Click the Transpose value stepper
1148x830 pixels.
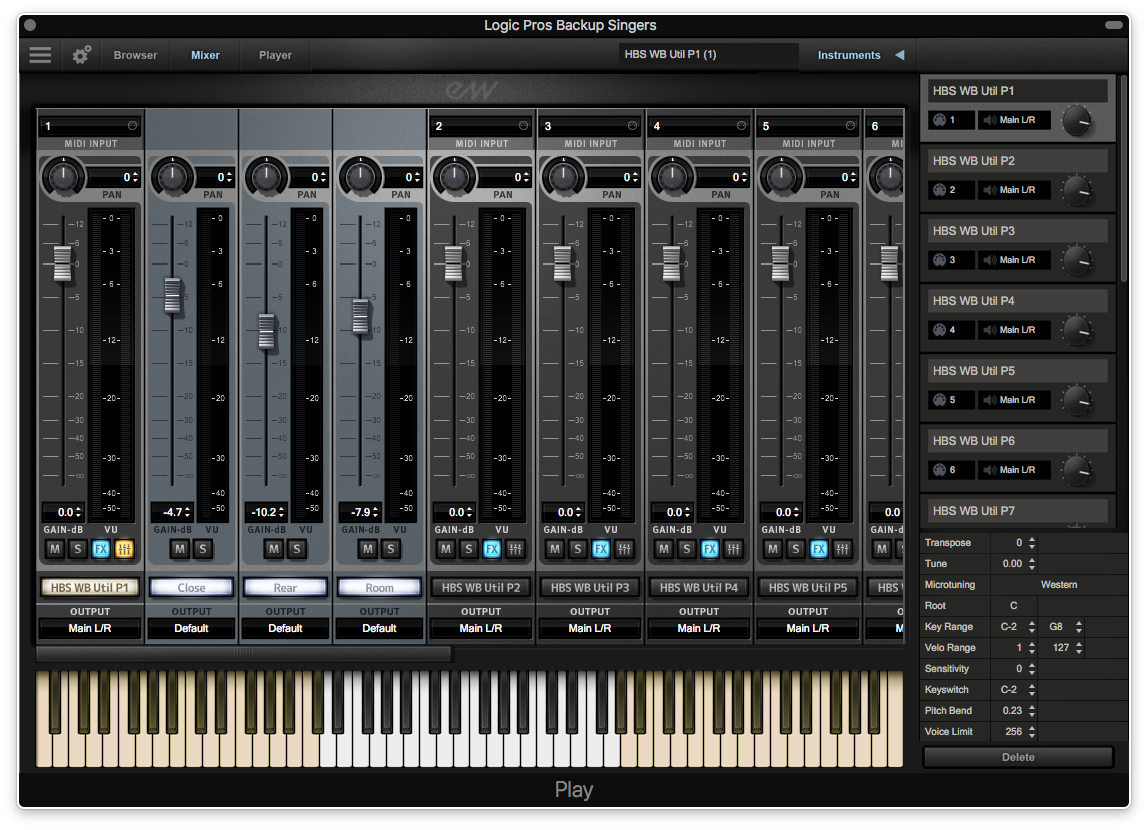pos(1032,543)
